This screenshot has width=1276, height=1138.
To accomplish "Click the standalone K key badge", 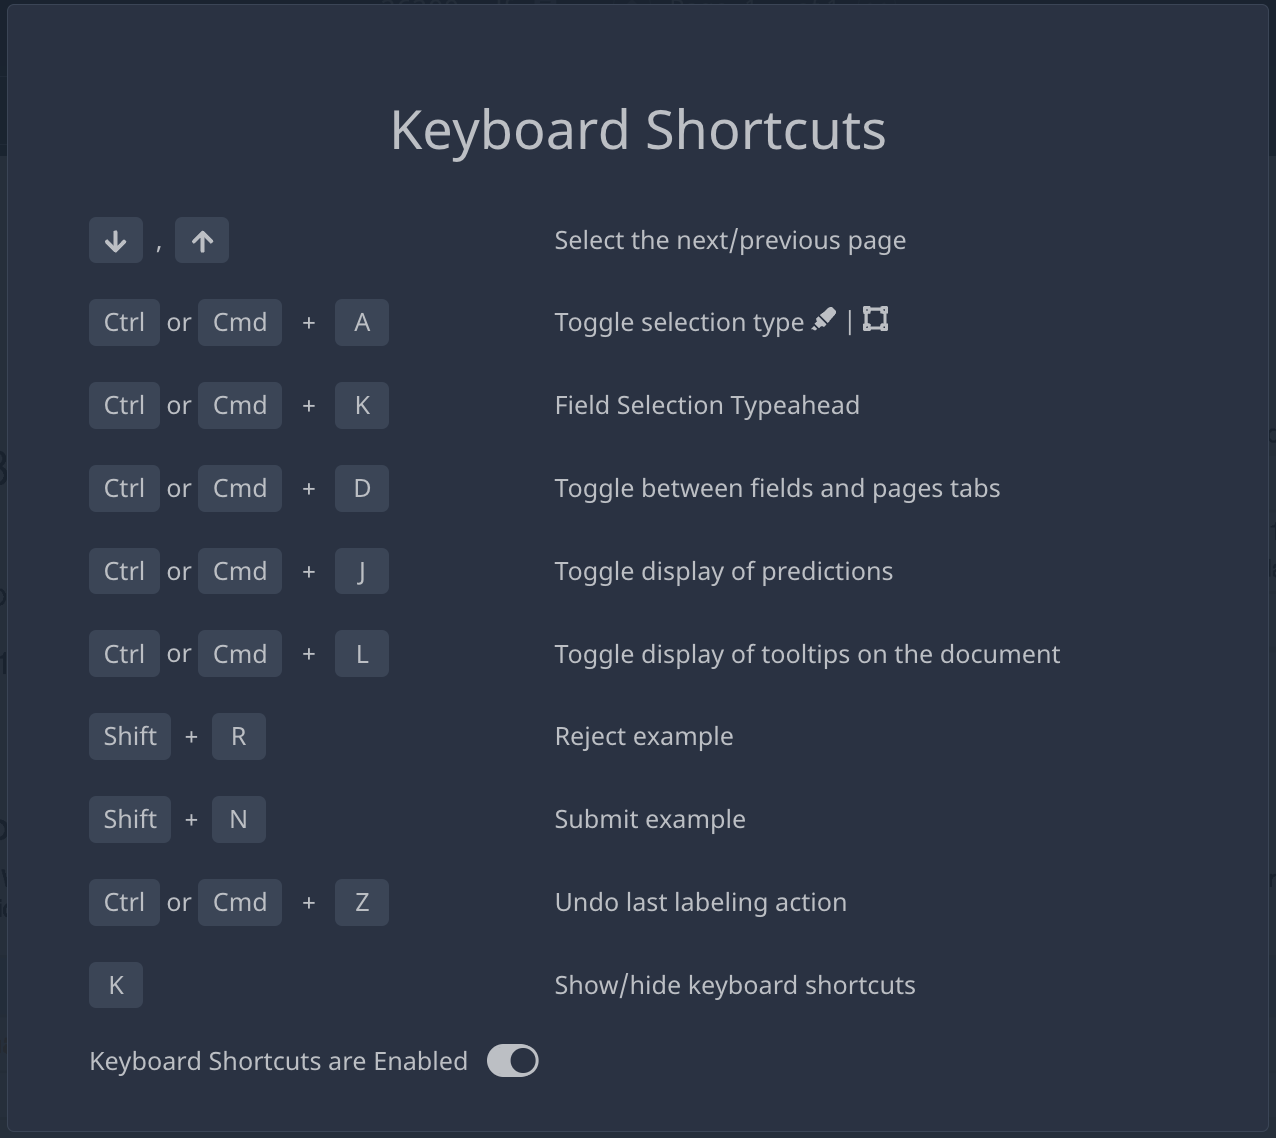I will 116,985.
